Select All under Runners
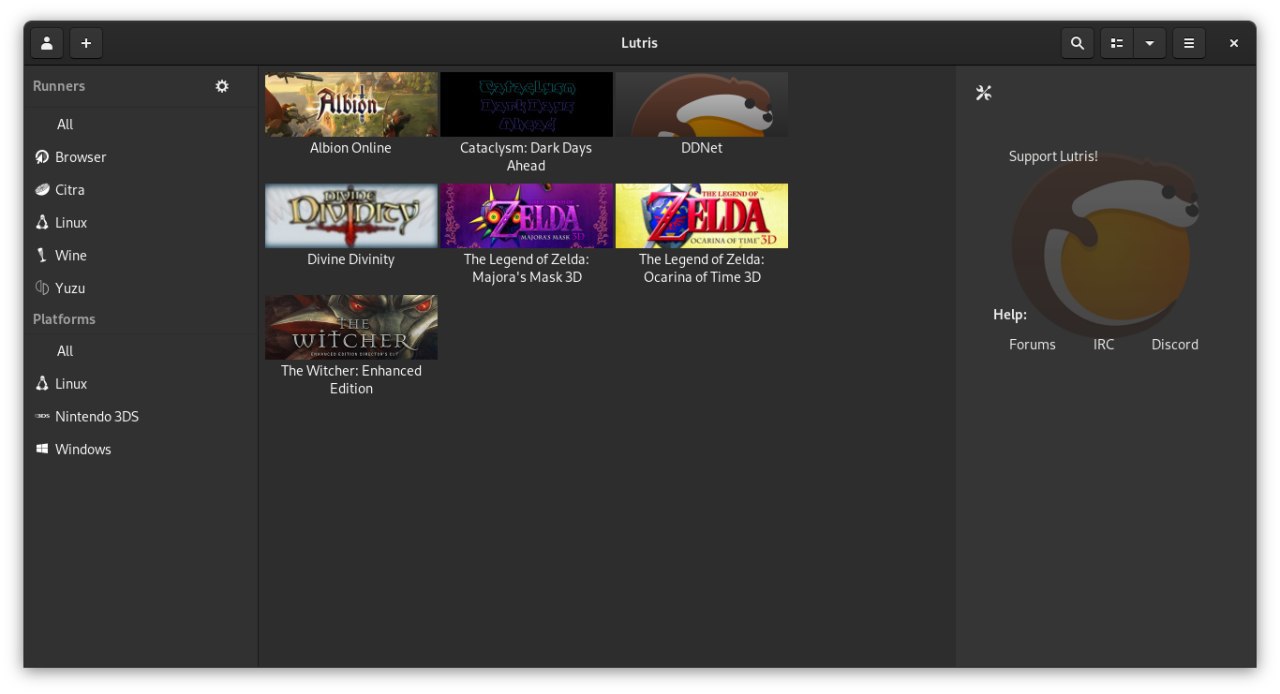Viewport: 1280px width, 694px height. coord(141,124)
